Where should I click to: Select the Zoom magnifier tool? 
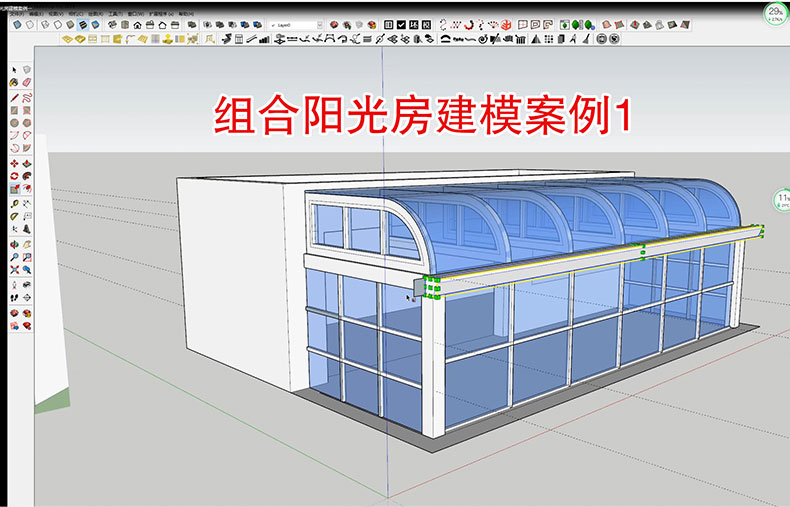coord(13,257)
